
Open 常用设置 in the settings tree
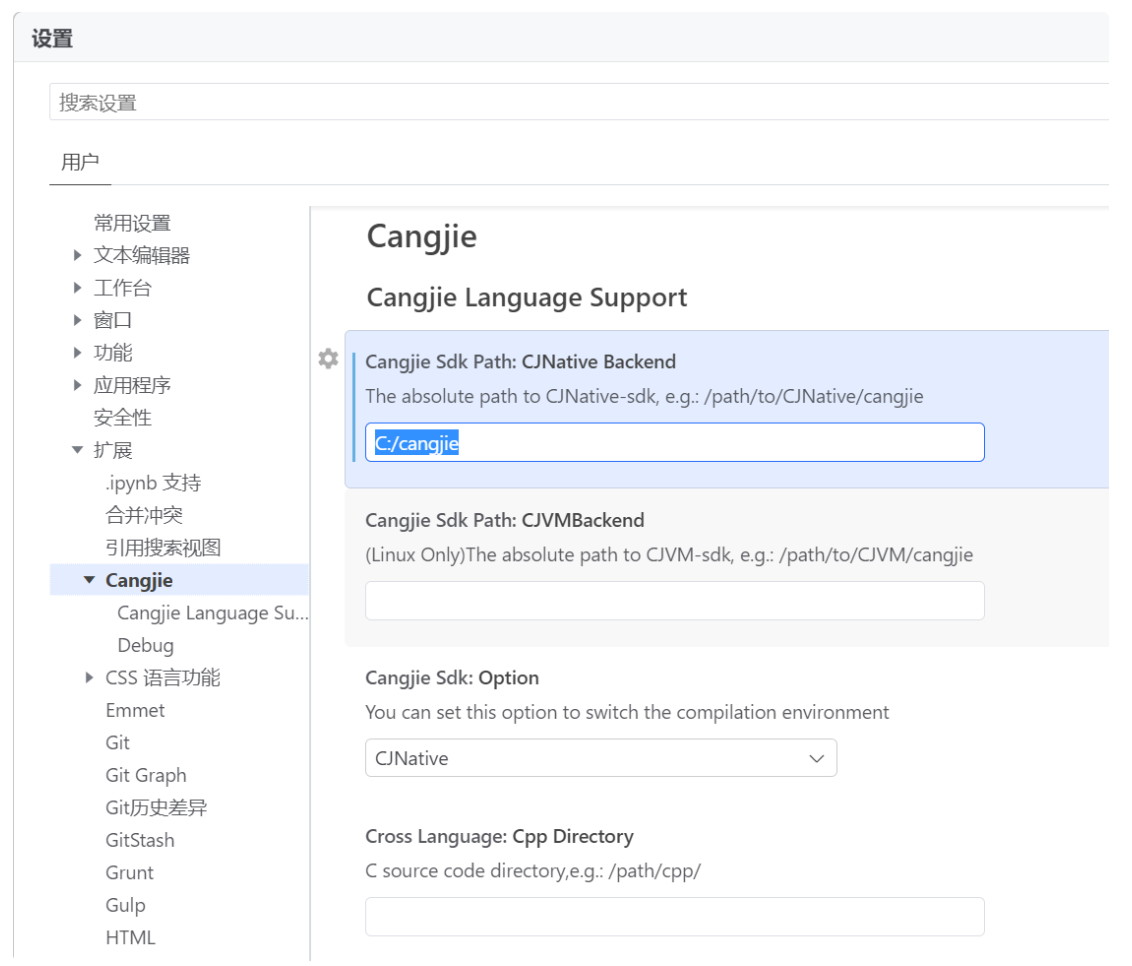132,223
